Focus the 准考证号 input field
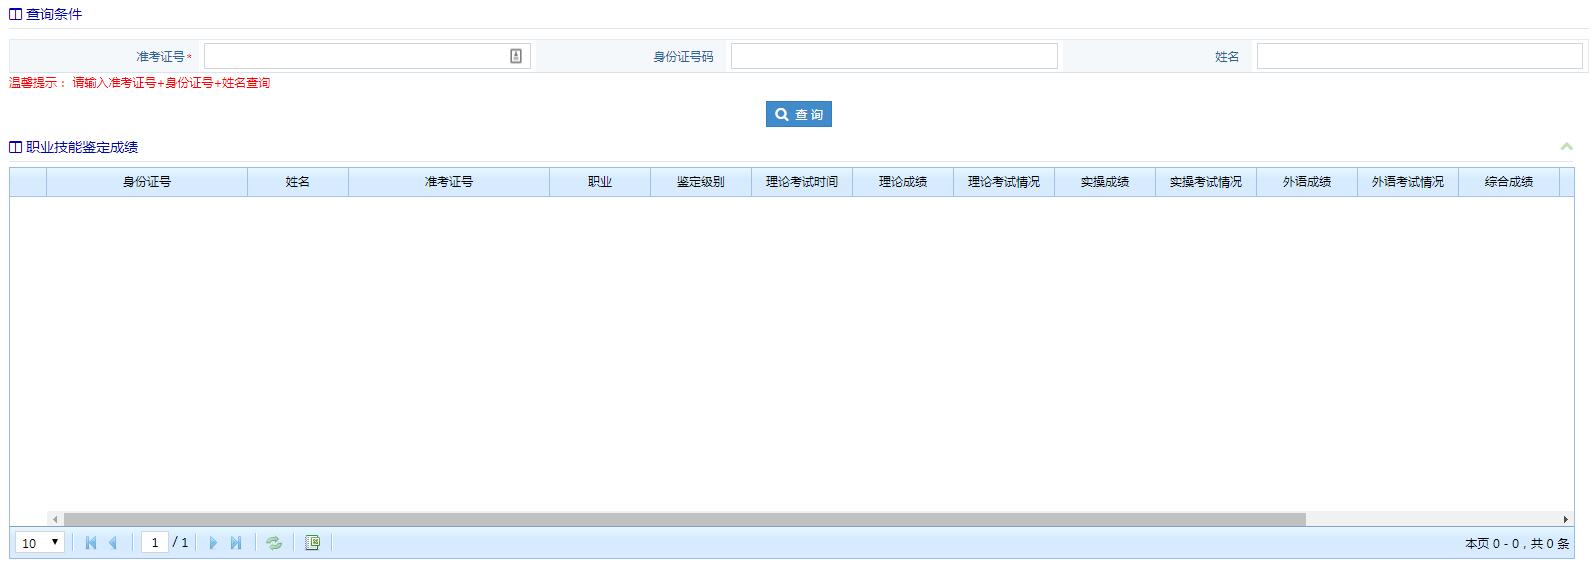The height and width of the screenshot is (581, 1596). coord(355,56)
